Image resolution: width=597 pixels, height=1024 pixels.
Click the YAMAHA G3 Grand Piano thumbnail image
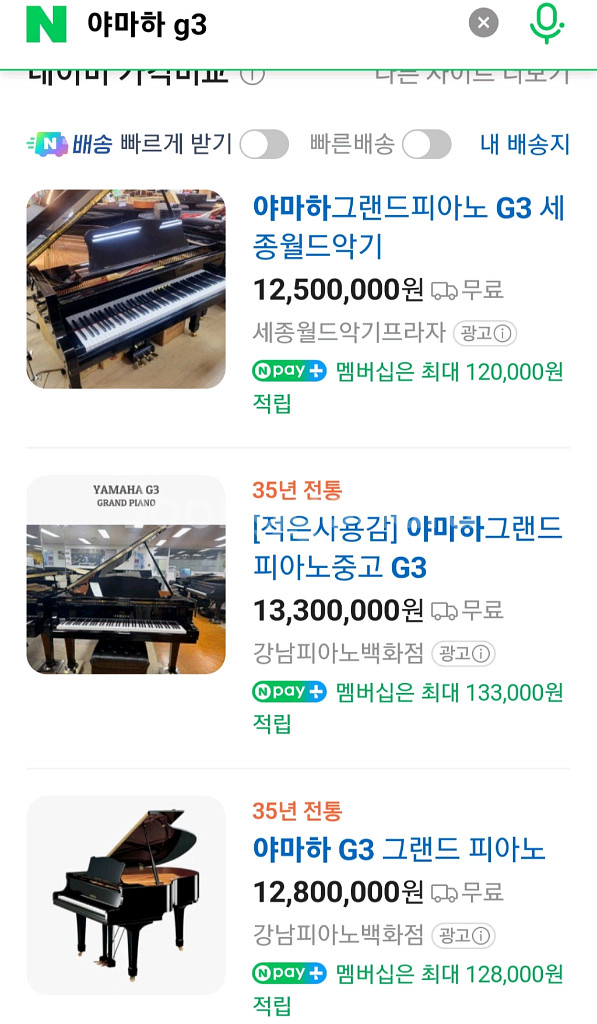coord(126,577)
